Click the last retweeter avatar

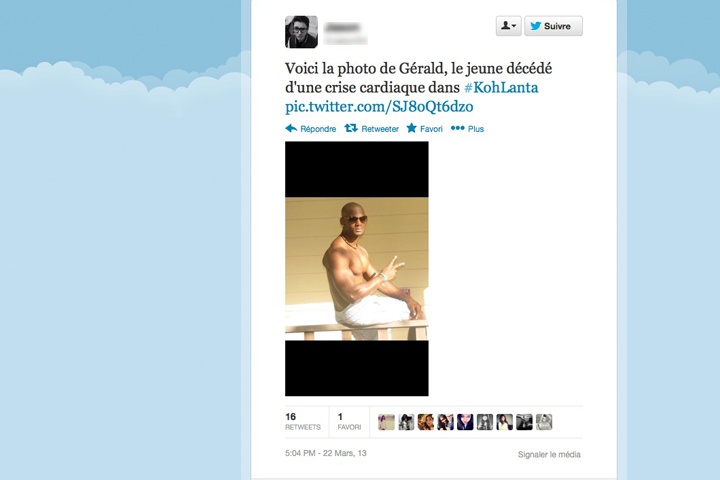544,422
